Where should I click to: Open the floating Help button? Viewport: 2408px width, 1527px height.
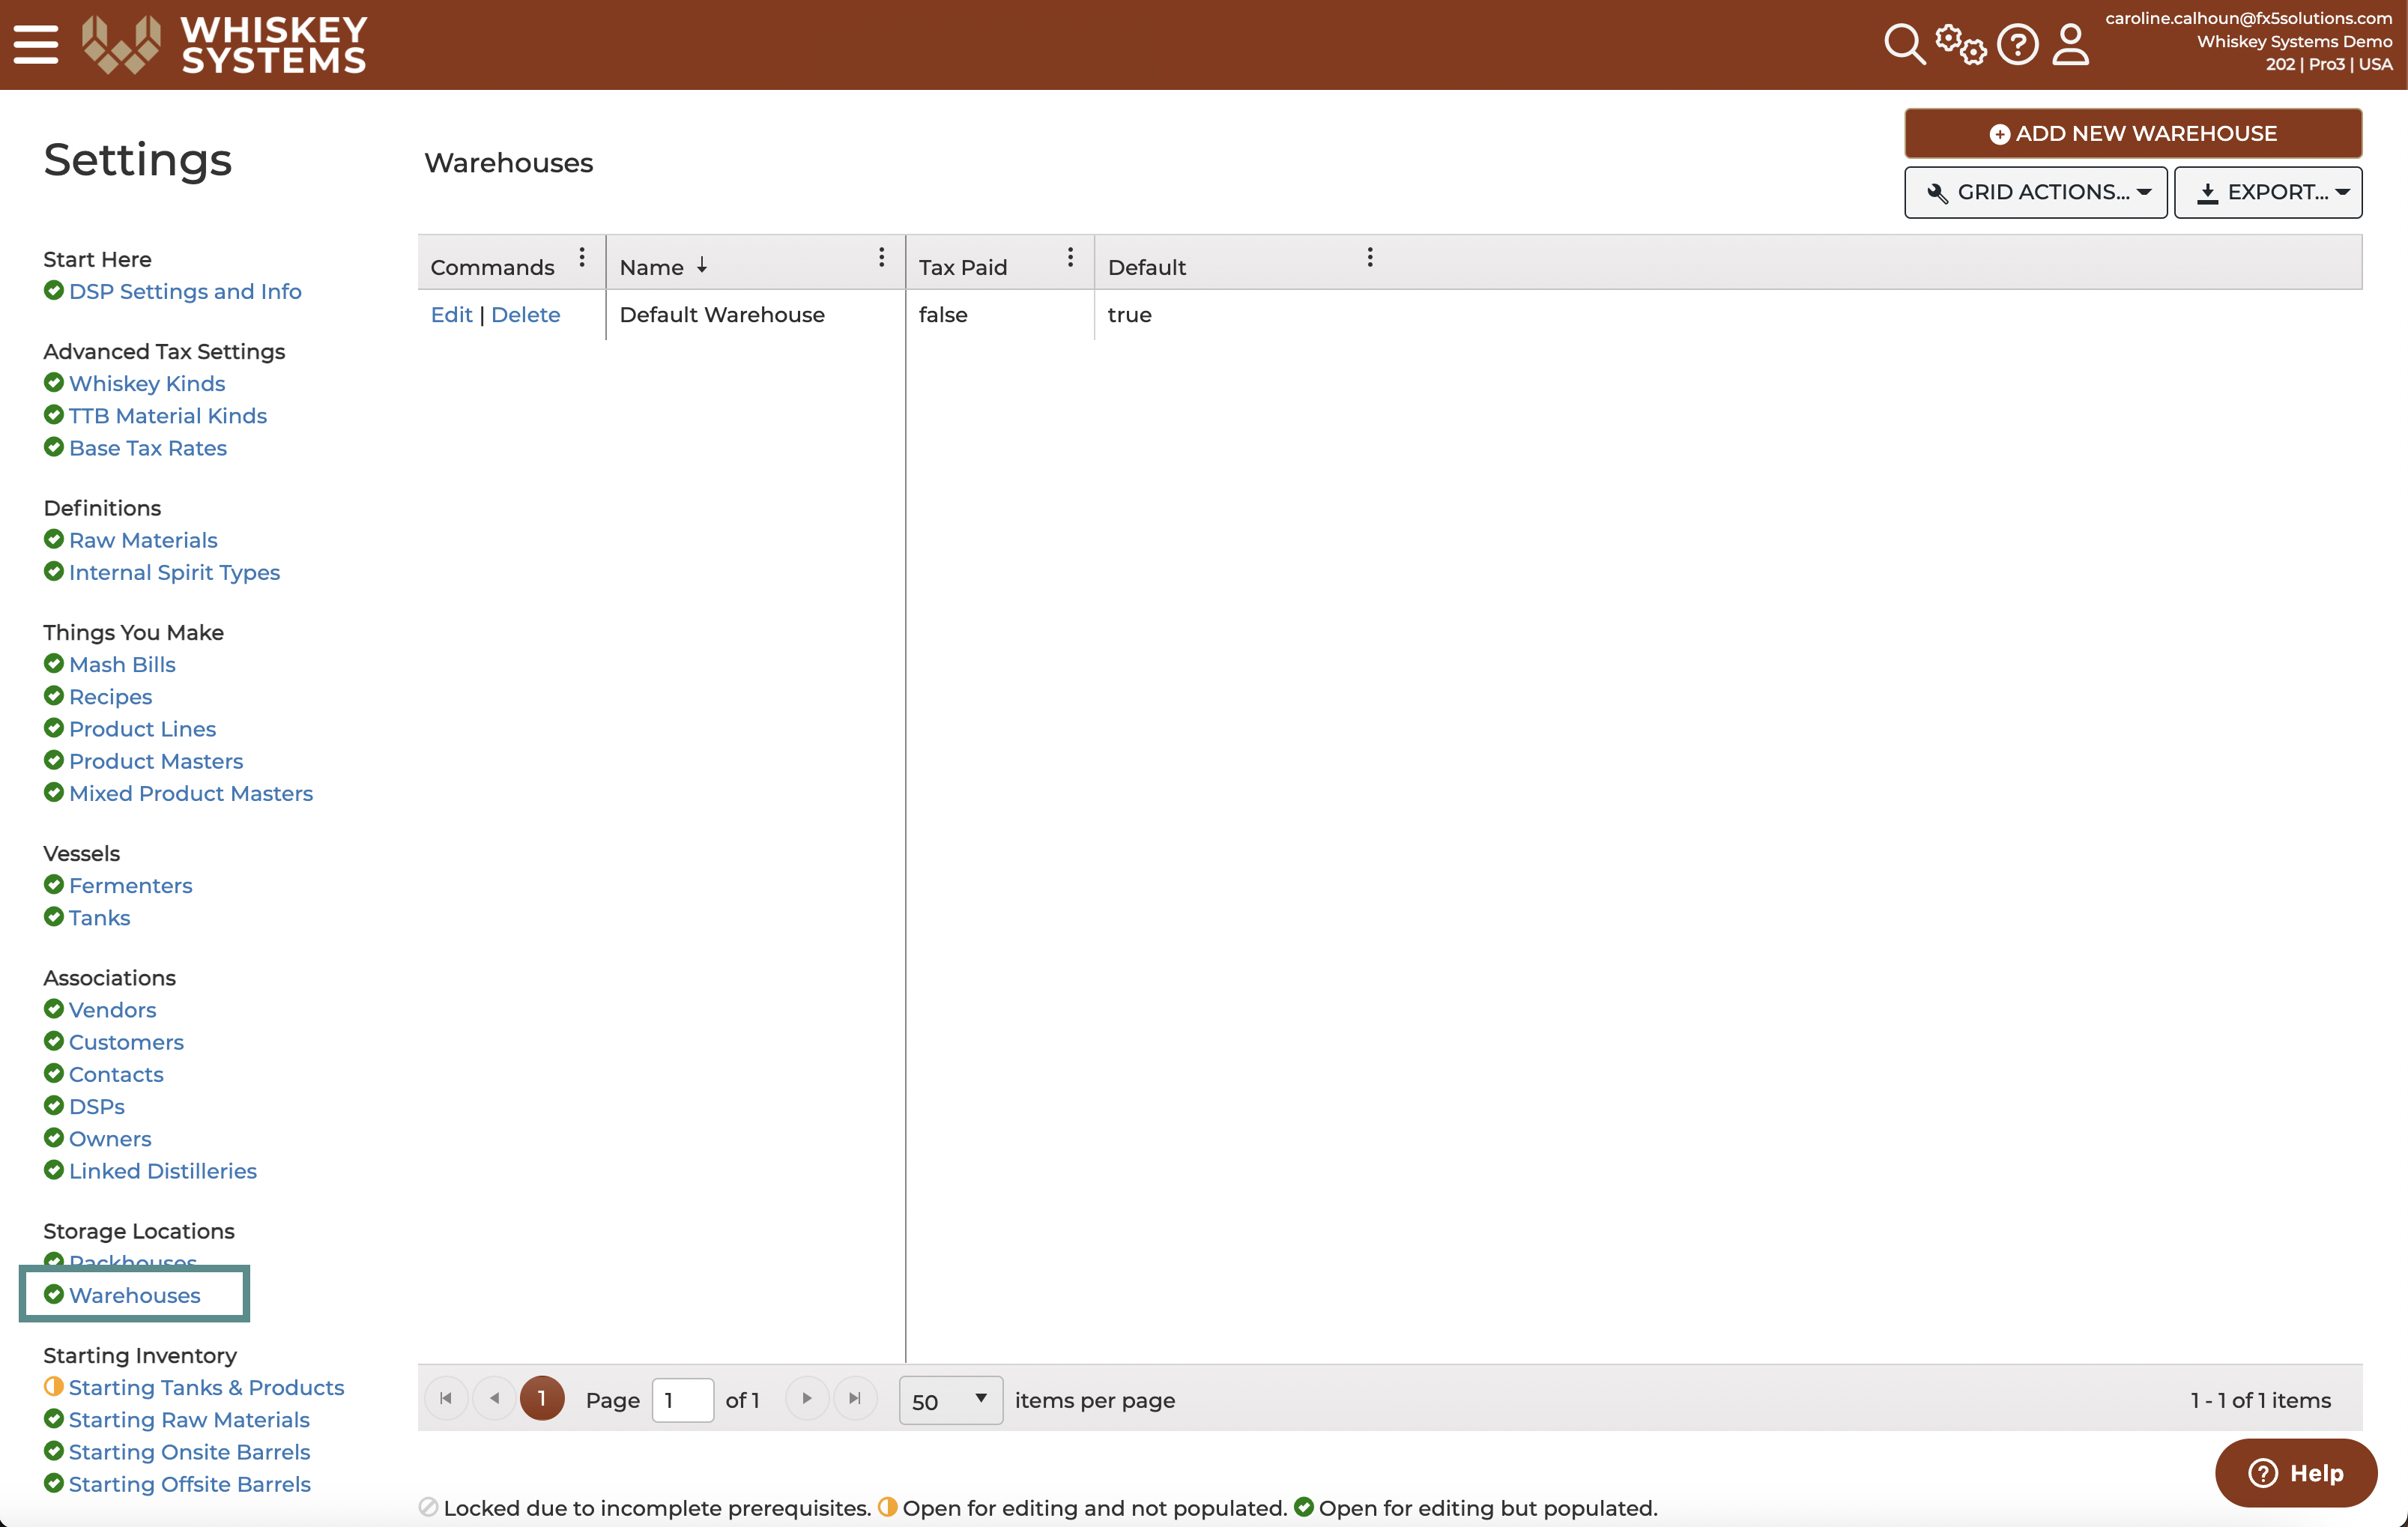(x=2296, y=1473)
